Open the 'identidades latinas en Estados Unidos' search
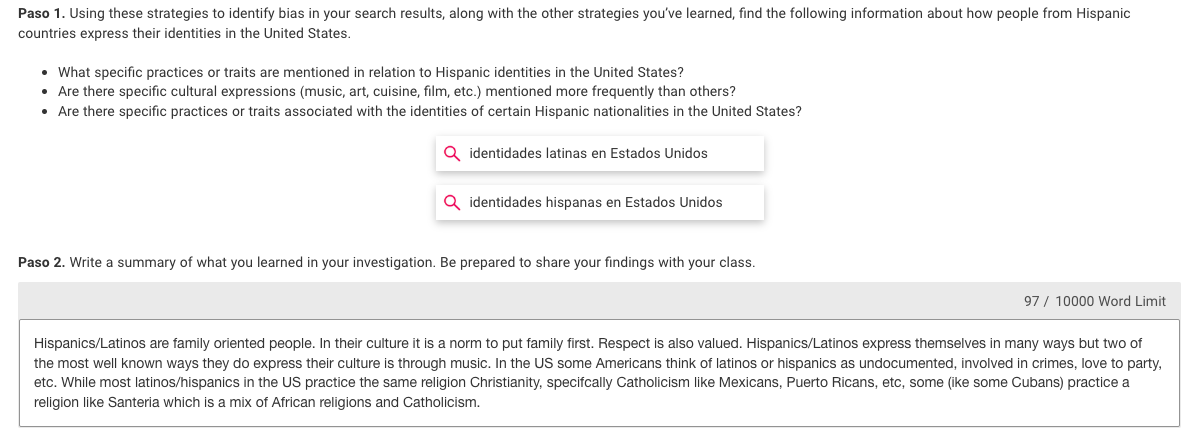 coord(599,154)
